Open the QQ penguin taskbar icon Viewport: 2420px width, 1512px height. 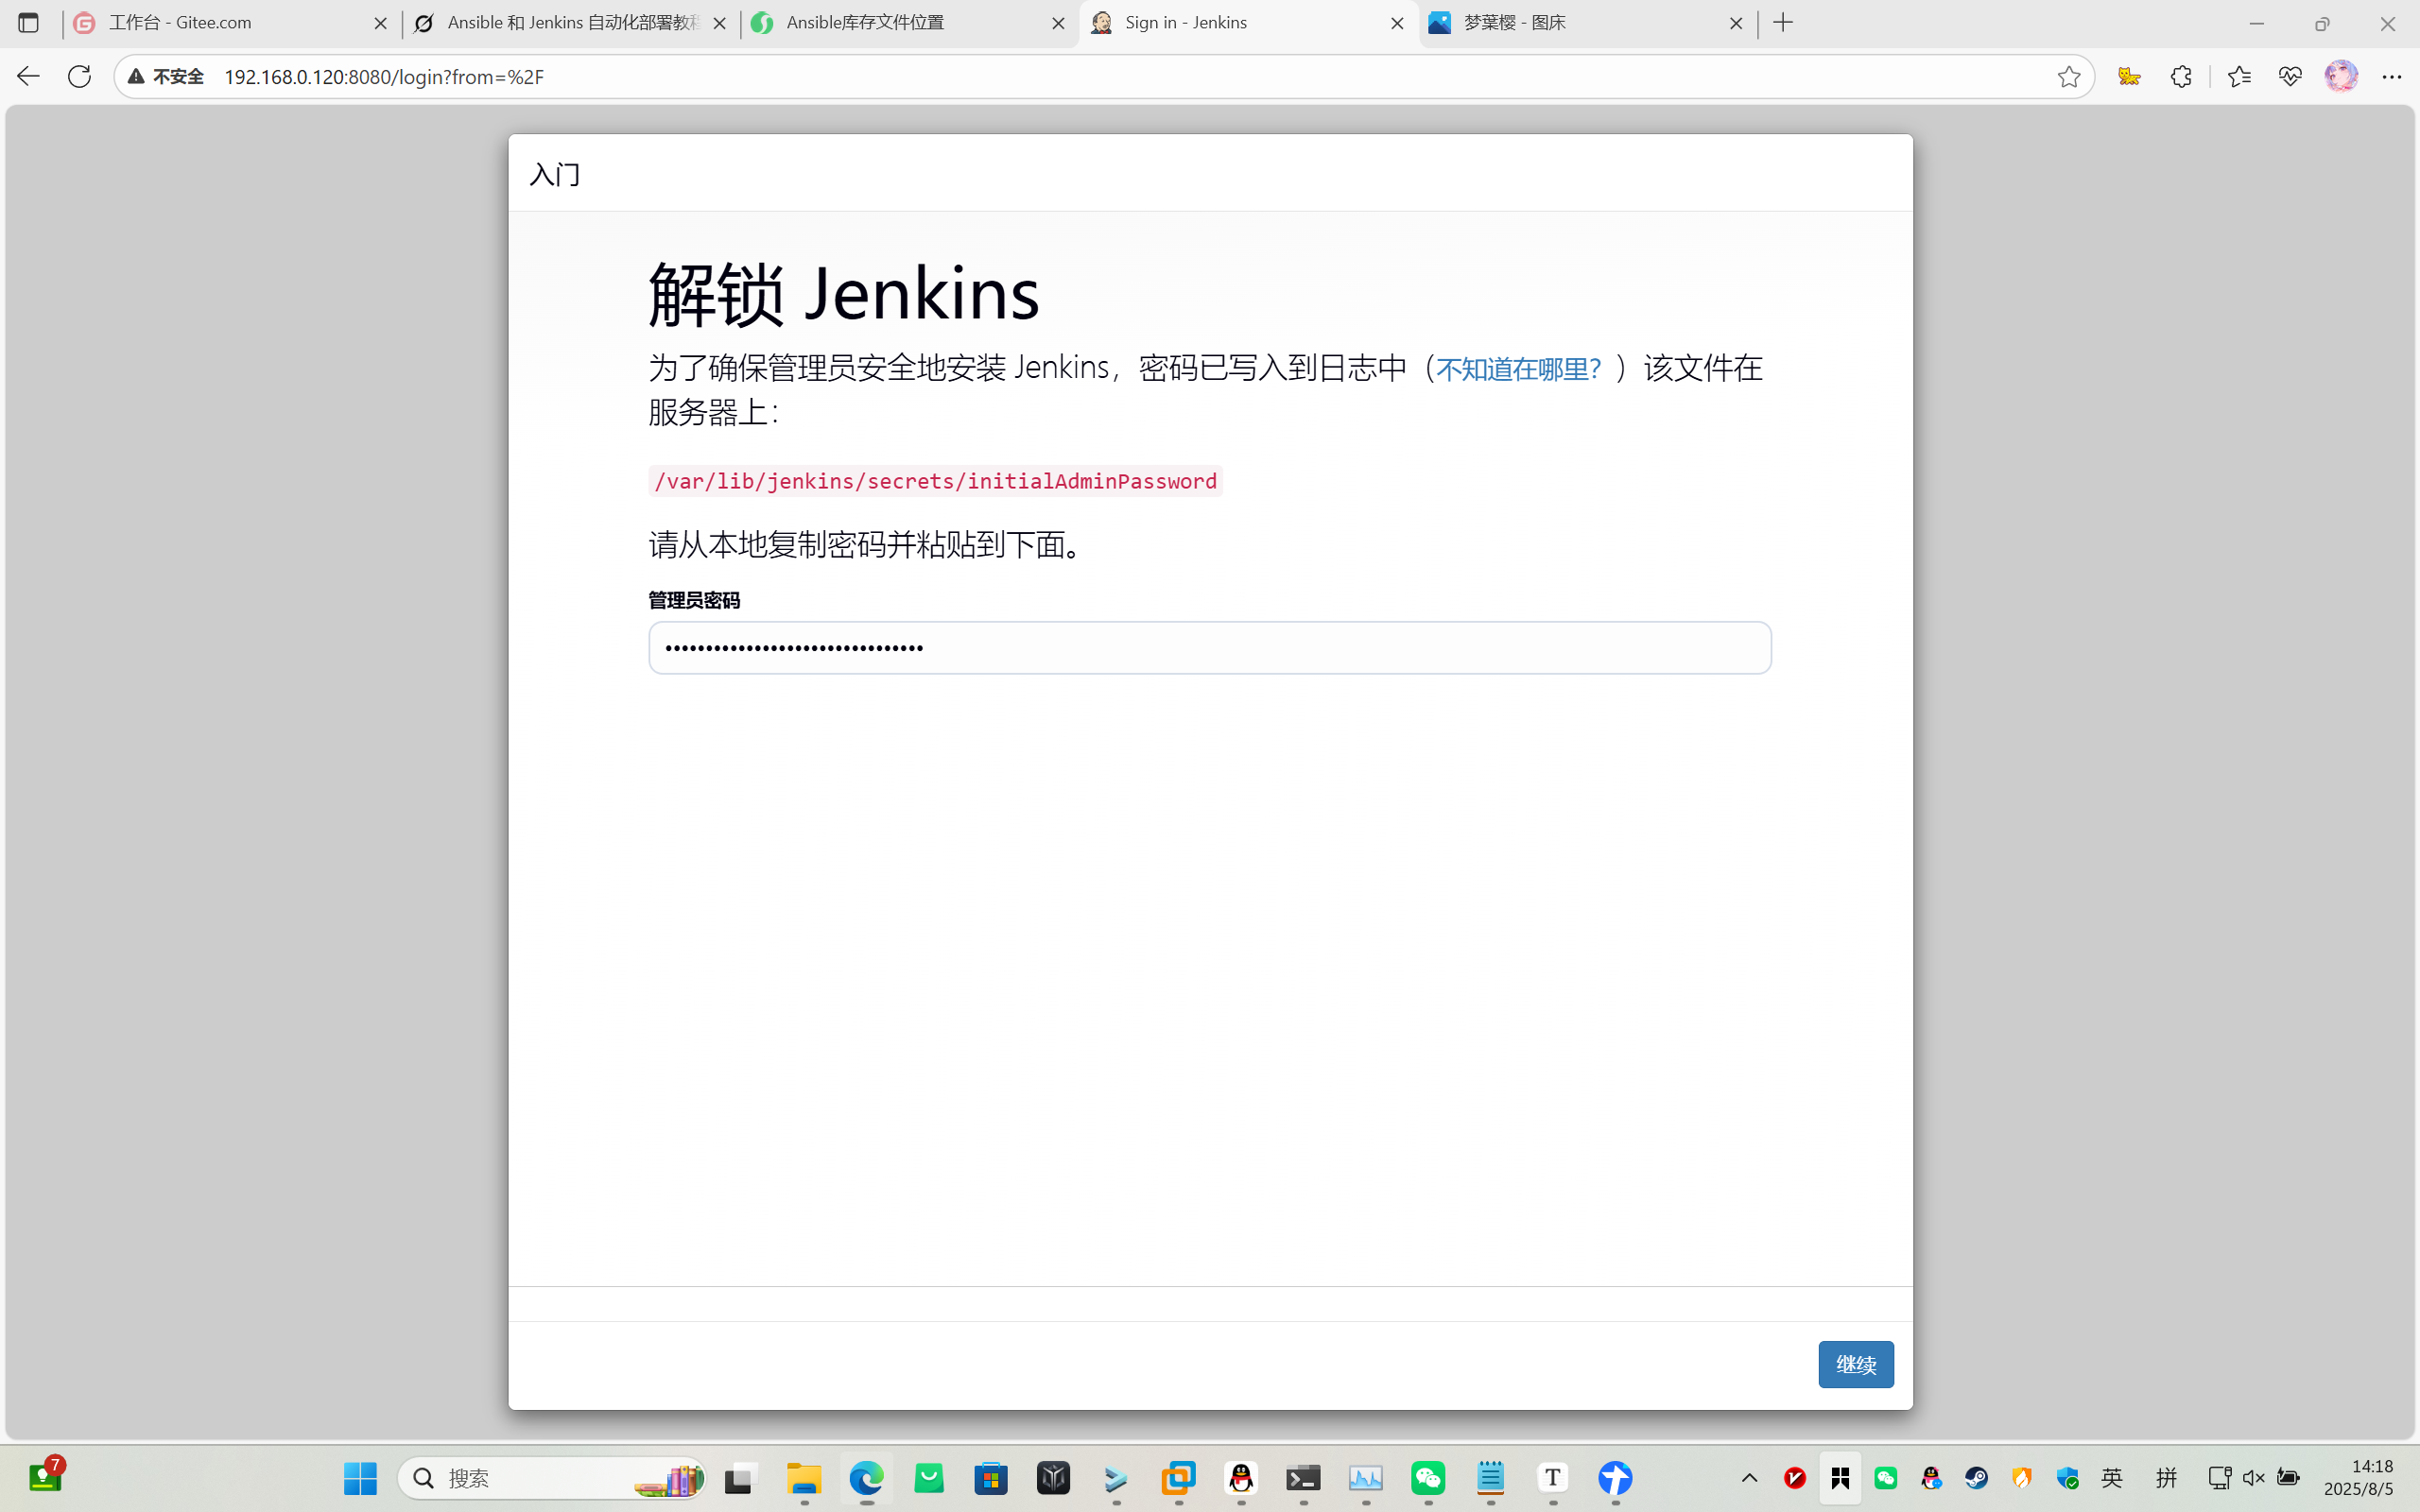coord(1241,1478)
